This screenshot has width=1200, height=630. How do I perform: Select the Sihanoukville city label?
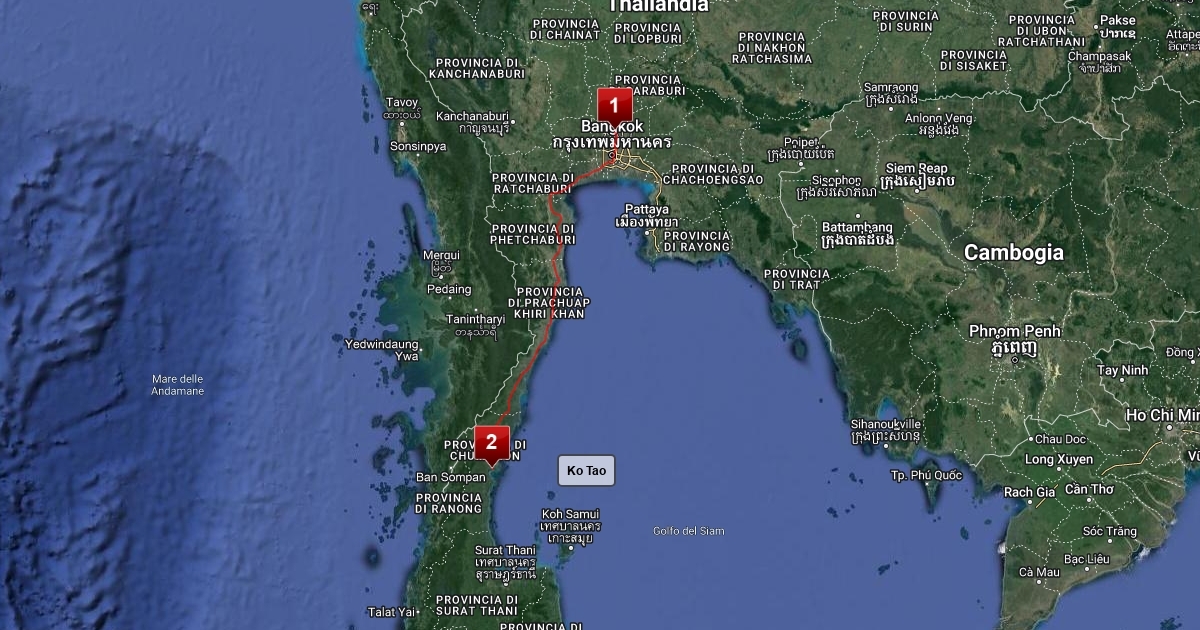tap(885, 424)
